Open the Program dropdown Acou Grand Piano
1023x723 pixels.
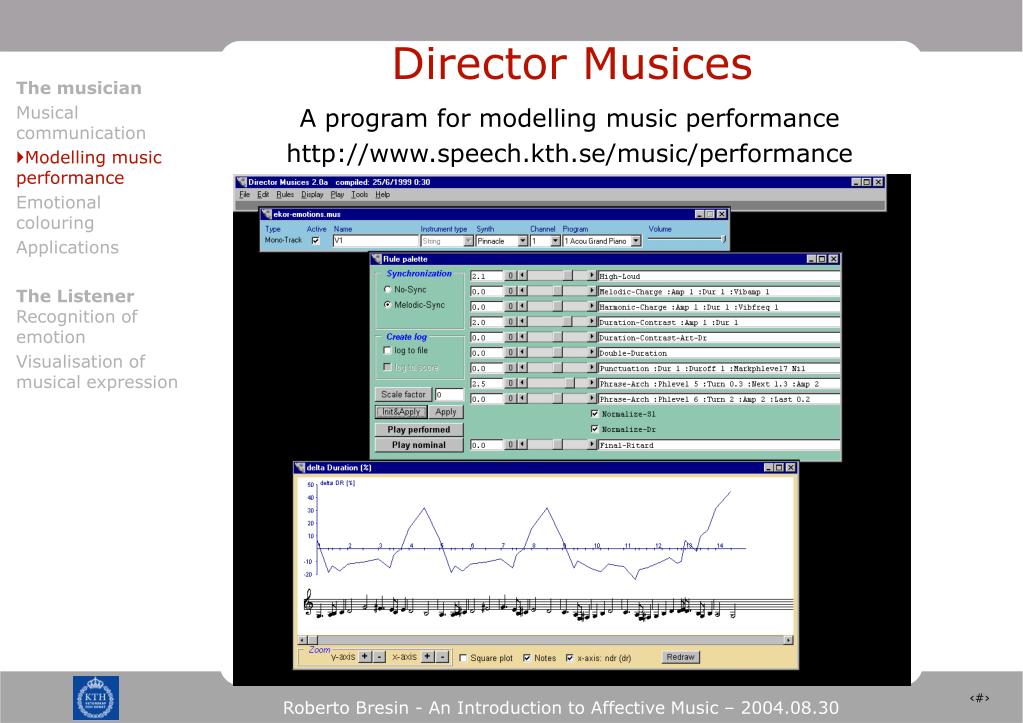636,241
